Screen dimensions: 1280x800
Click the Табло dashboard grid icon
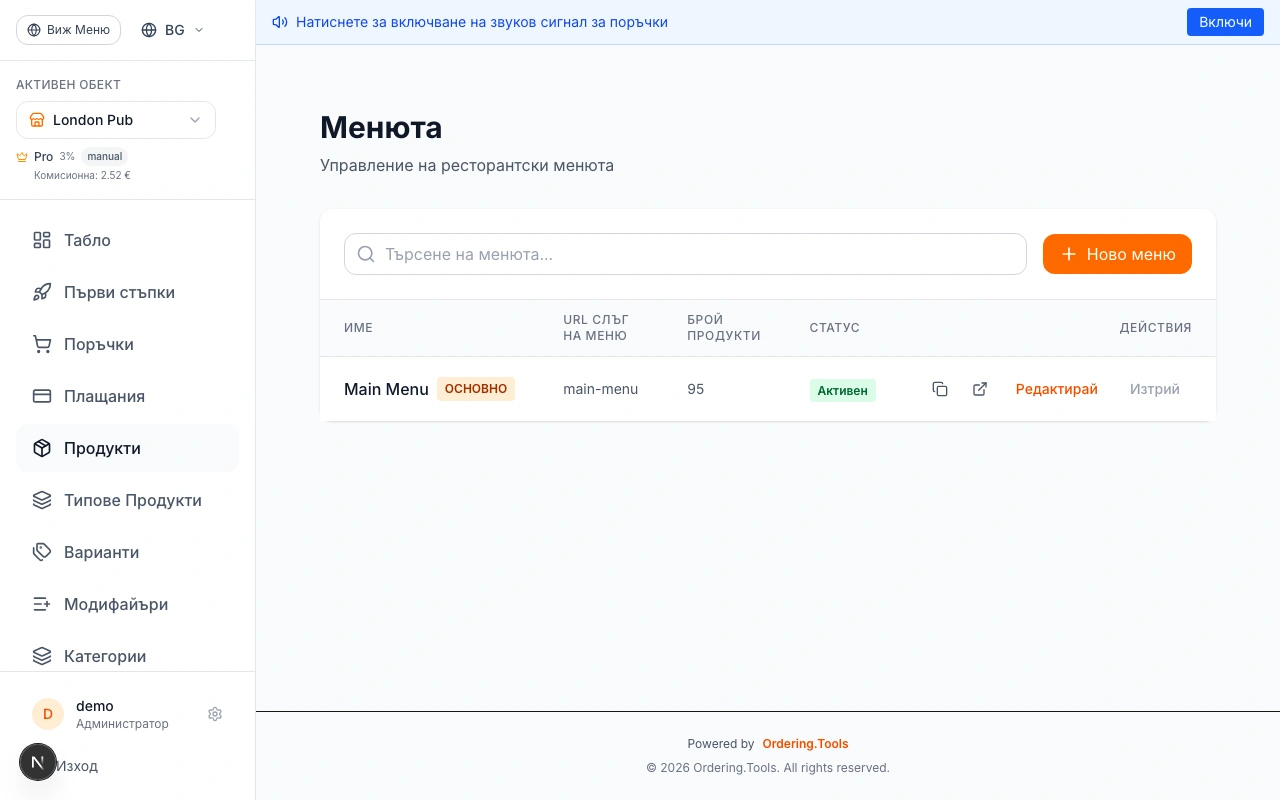[42, 240]
